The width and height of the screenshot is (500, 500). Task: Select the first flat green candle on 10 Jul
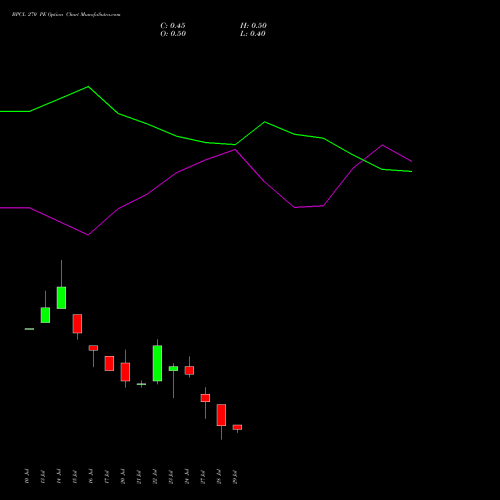[x=29, y=329]
